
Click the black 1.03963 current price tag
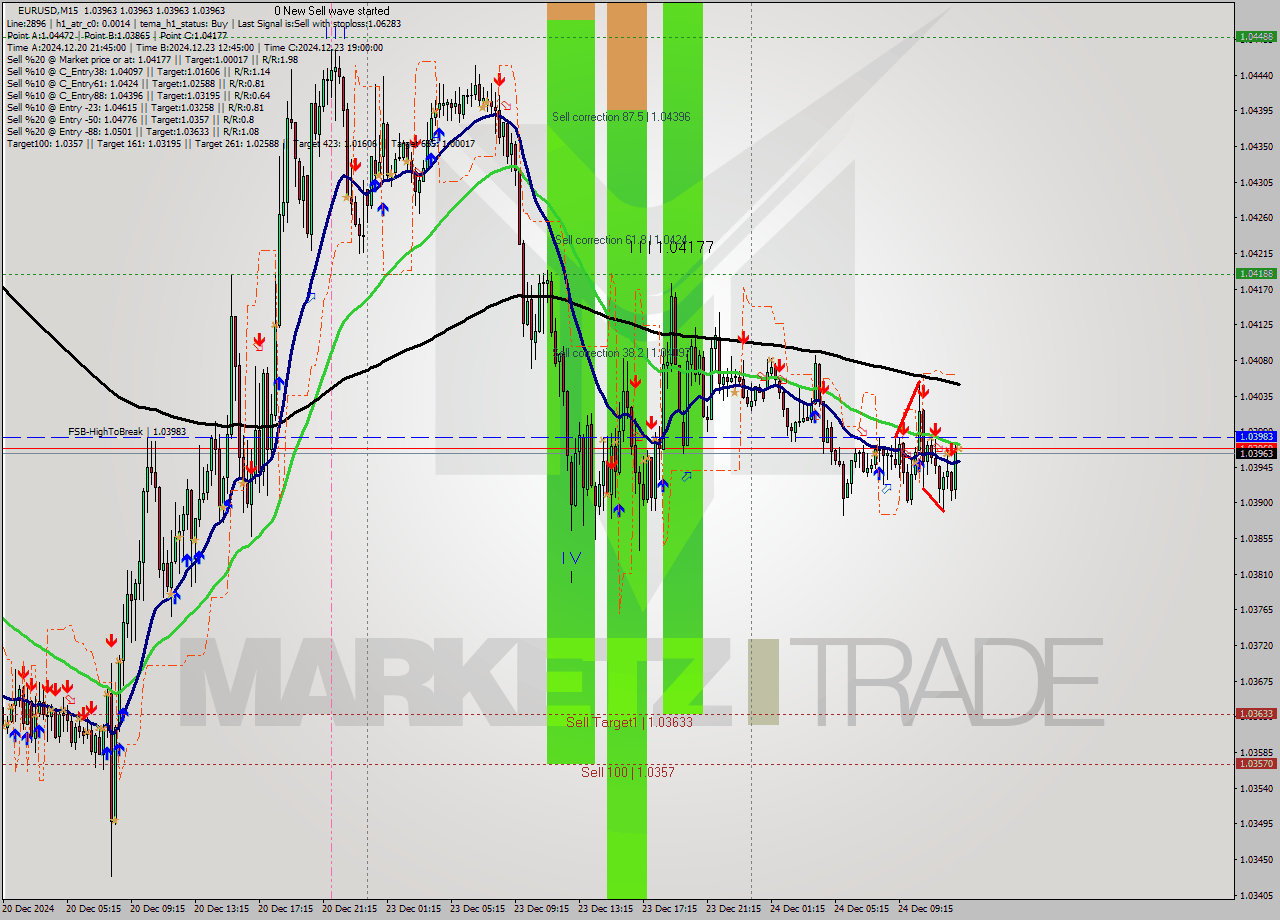1256,453
